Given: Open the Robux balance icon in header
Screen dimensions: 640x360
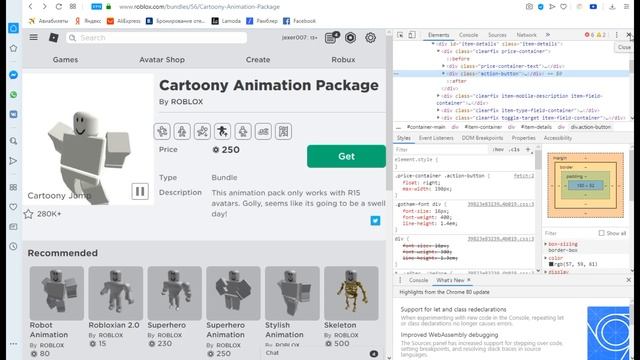Looking at the screenshot, I should tap(350, 38).
